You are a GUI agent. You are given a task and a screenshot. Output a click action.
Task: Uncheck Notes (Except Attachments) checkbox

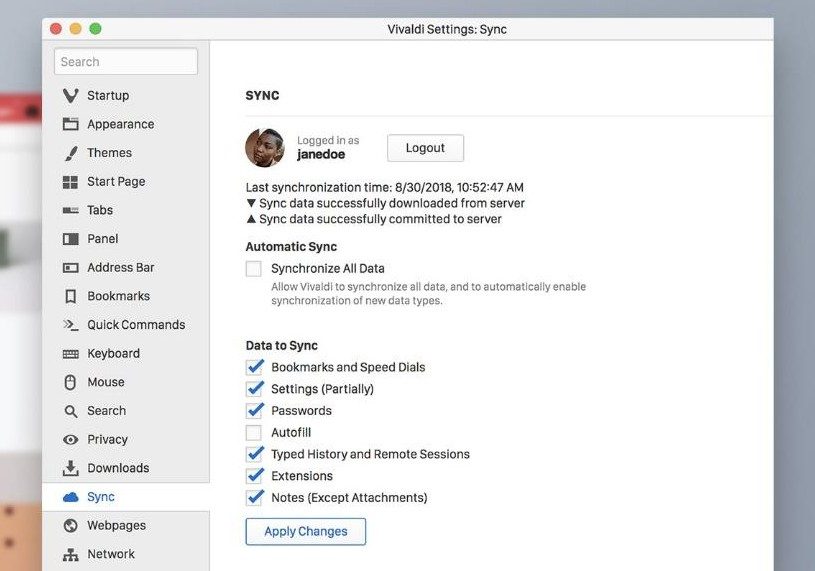pos(254,498)
